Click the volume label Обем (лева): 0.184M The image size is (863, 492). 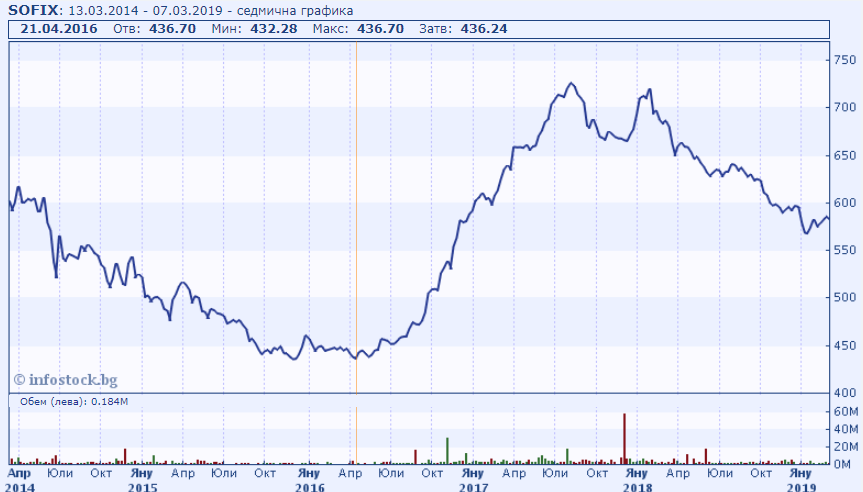(x=74, y=402)
